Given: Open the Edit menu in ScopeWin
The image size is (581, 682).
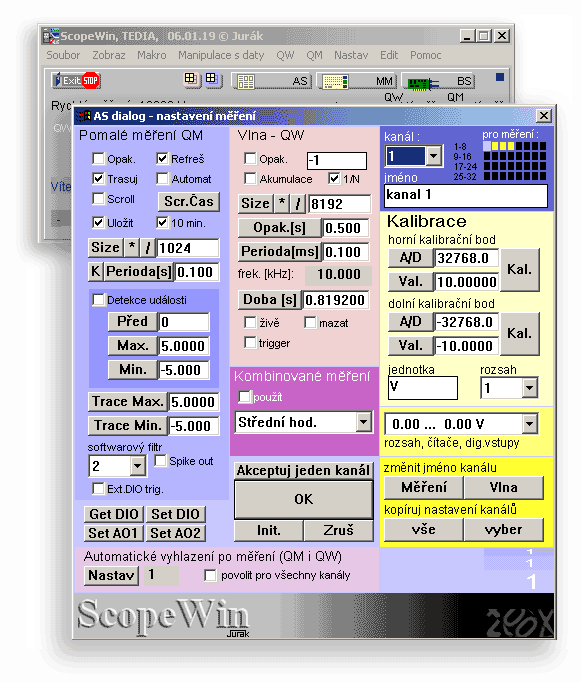Looking at the screenshot, I should [389, 55].
